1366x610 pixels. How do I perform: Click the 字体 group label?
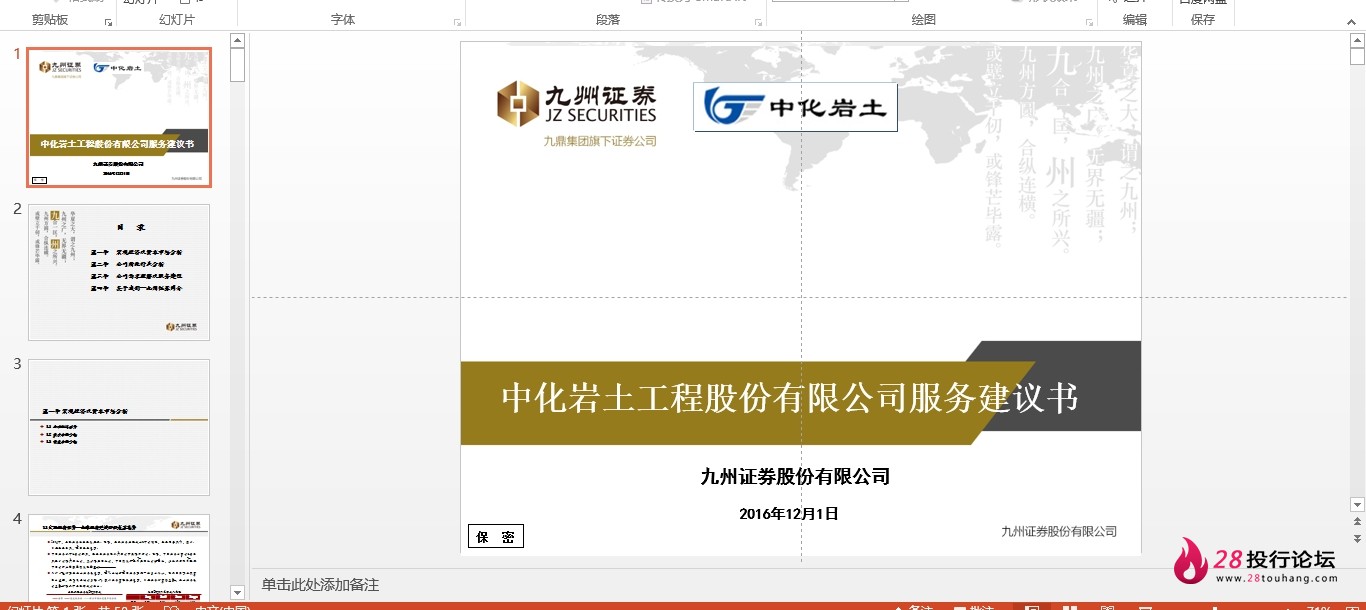343,20
